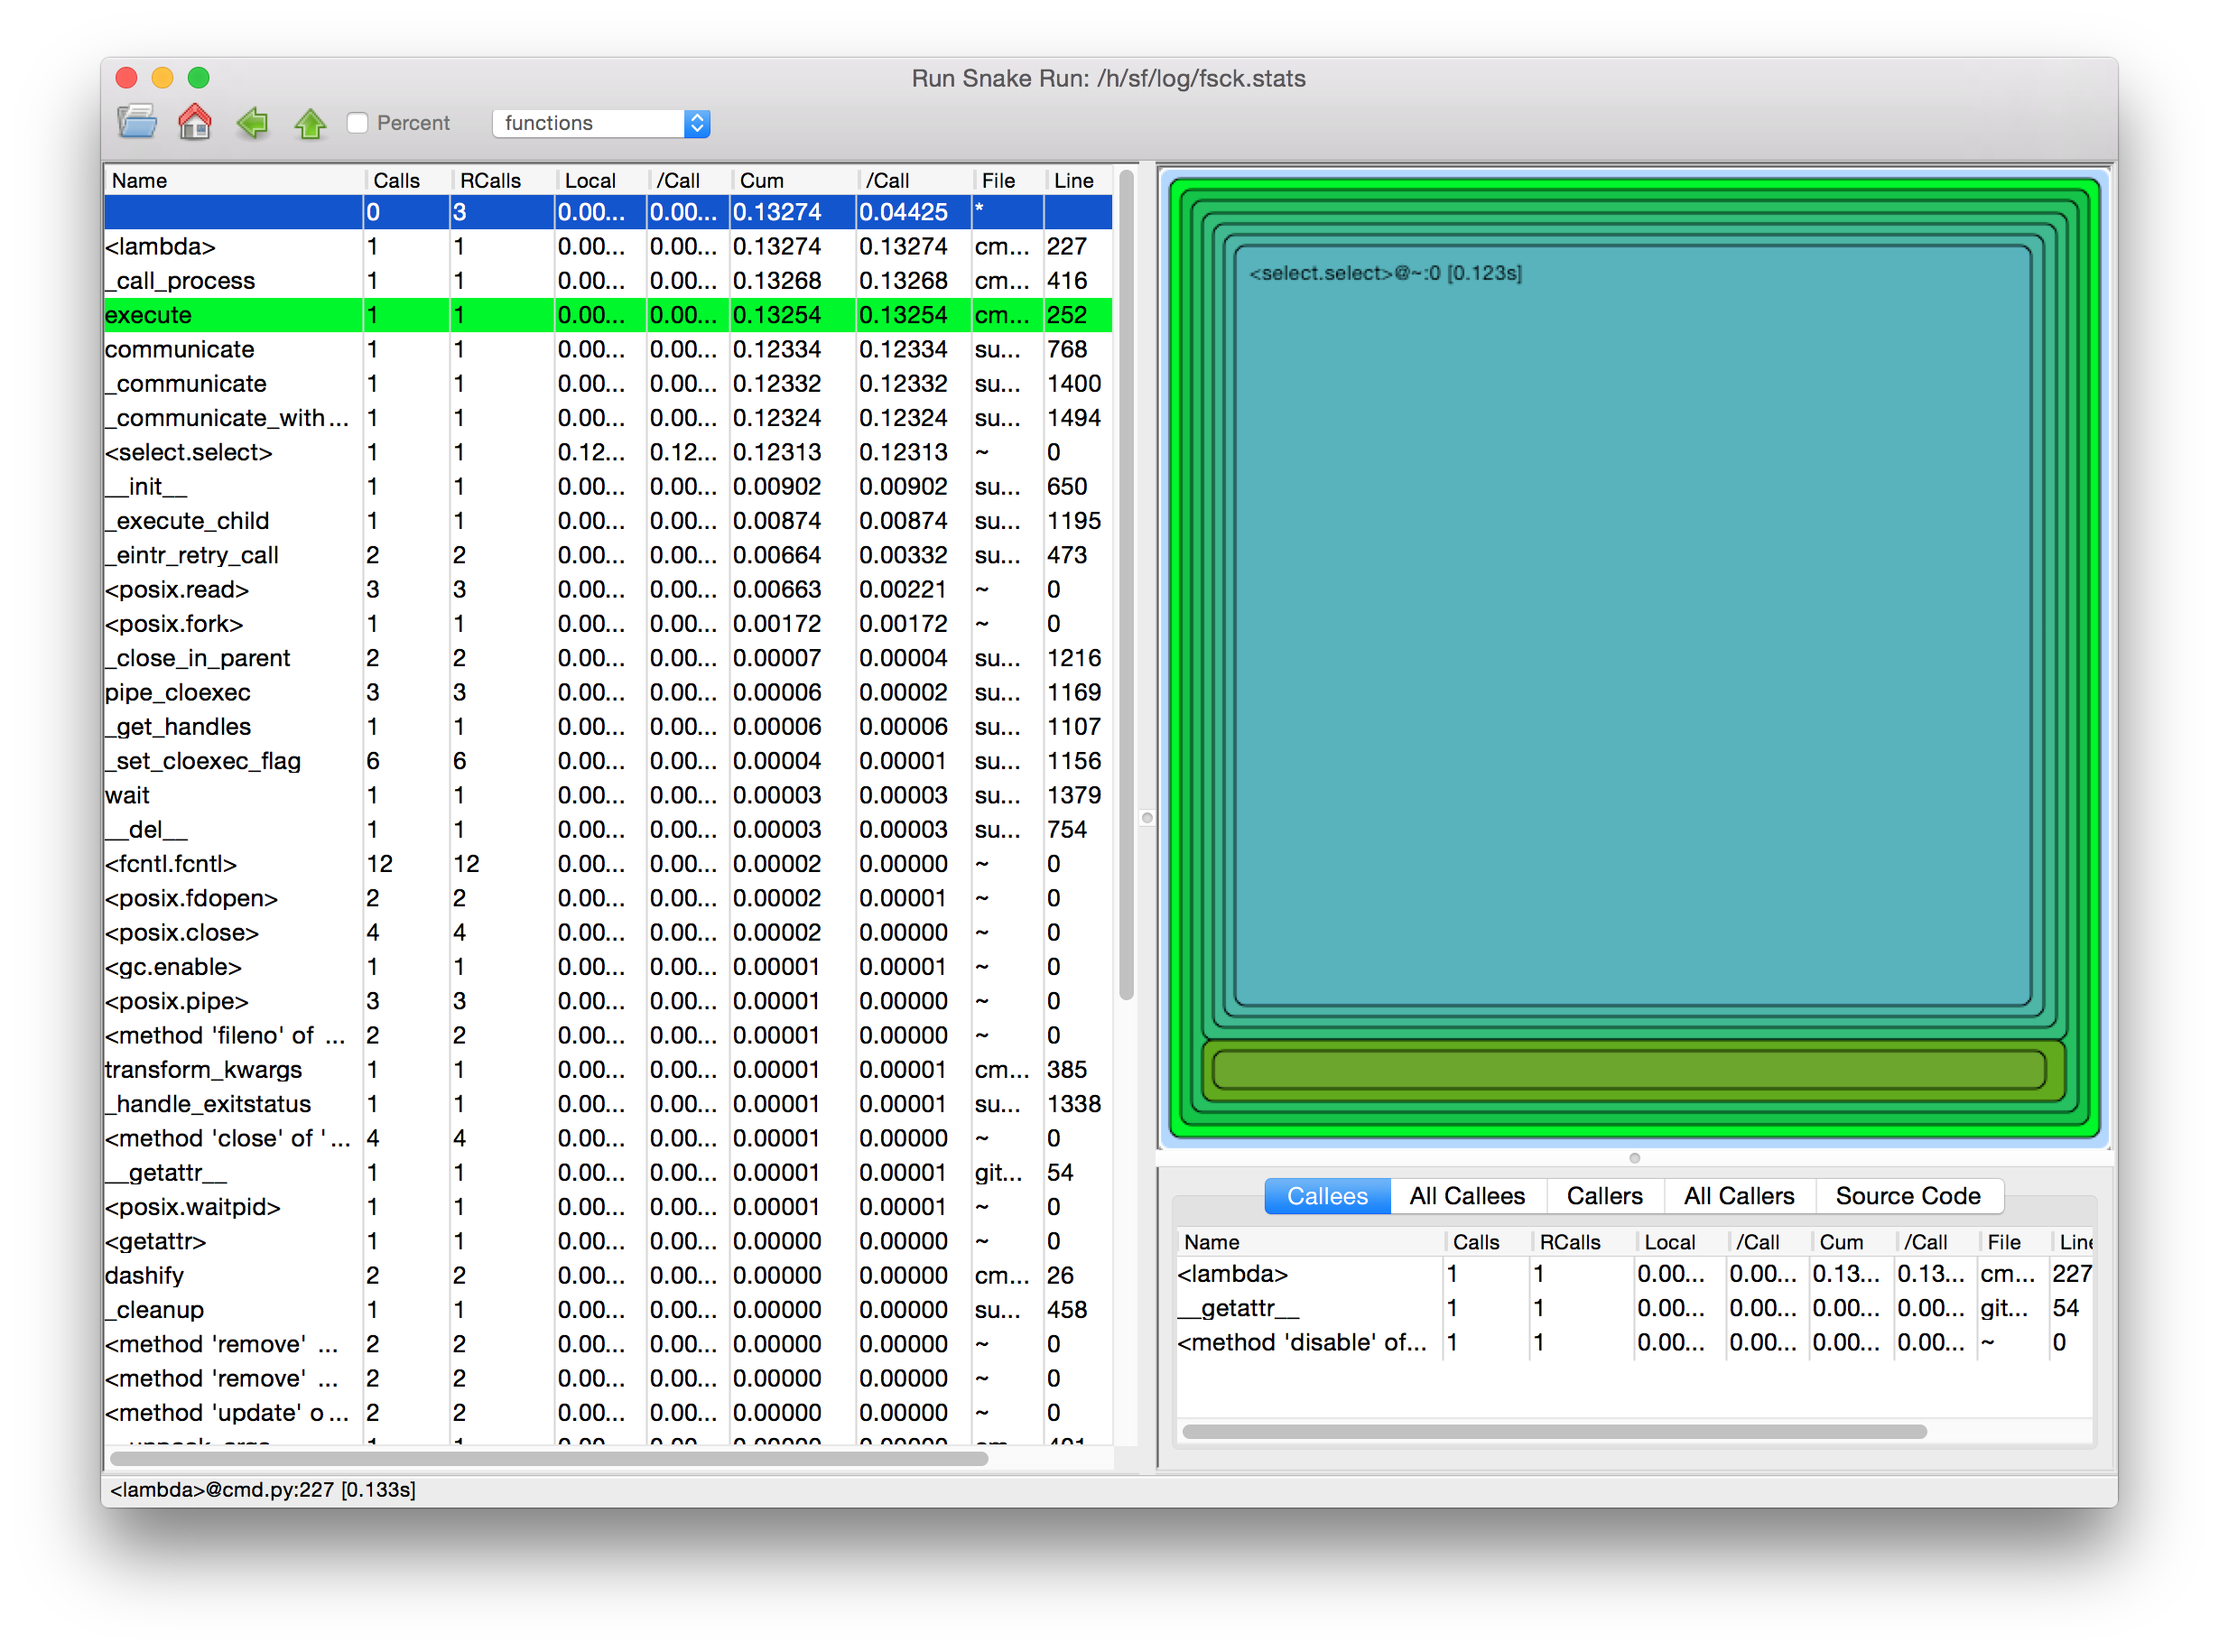The image size is (2219, 1652).
Task: Click the olive green square map block
Action: pyautogui.click(x=1629, y=1070)
